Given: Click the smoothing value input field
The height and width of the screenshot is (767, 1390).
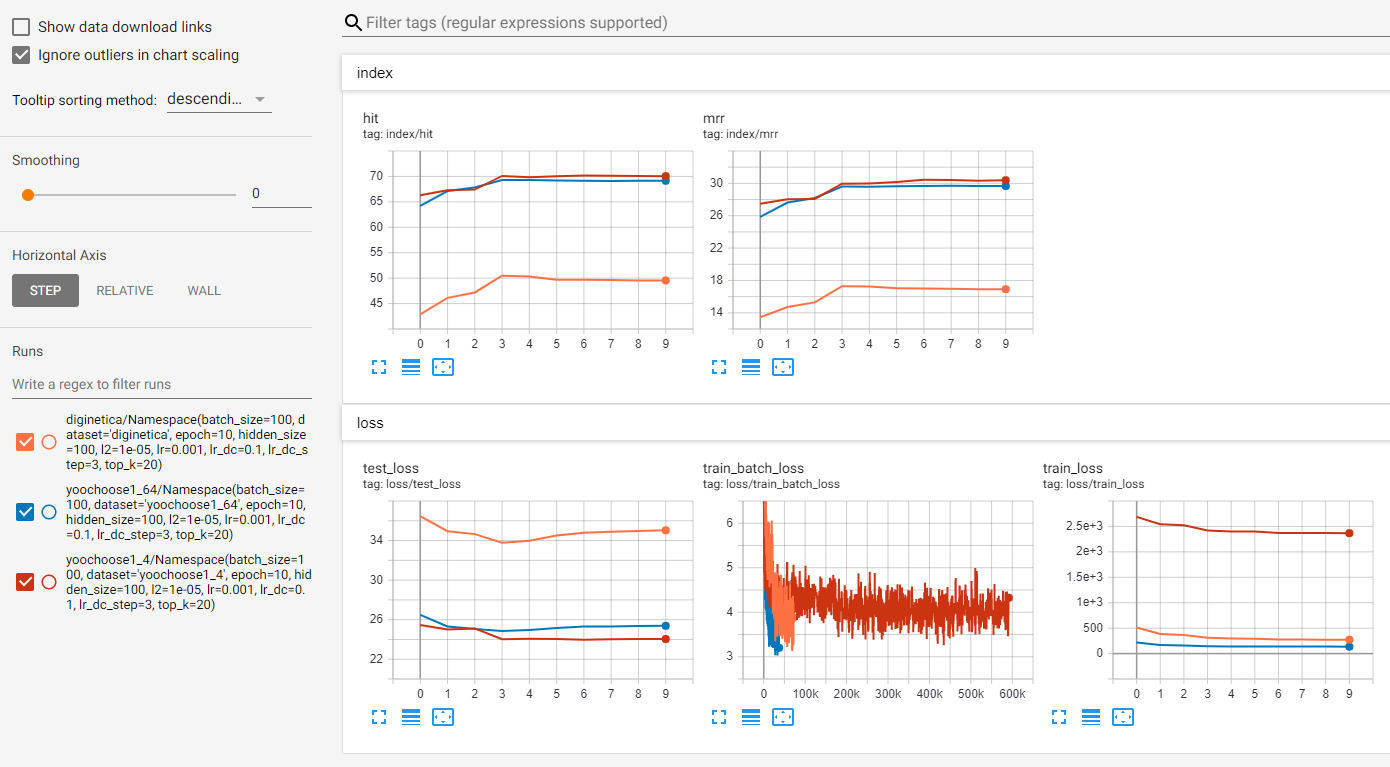Looking at the screenshot, I should pos(281,194).
